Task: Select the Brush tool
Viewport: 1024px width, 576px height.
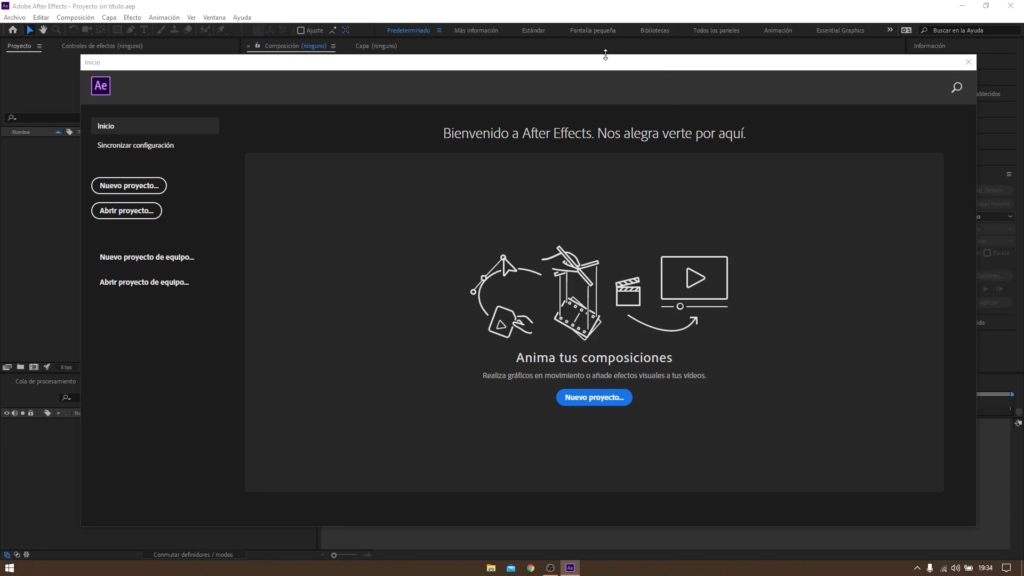Action: (161, 30)
